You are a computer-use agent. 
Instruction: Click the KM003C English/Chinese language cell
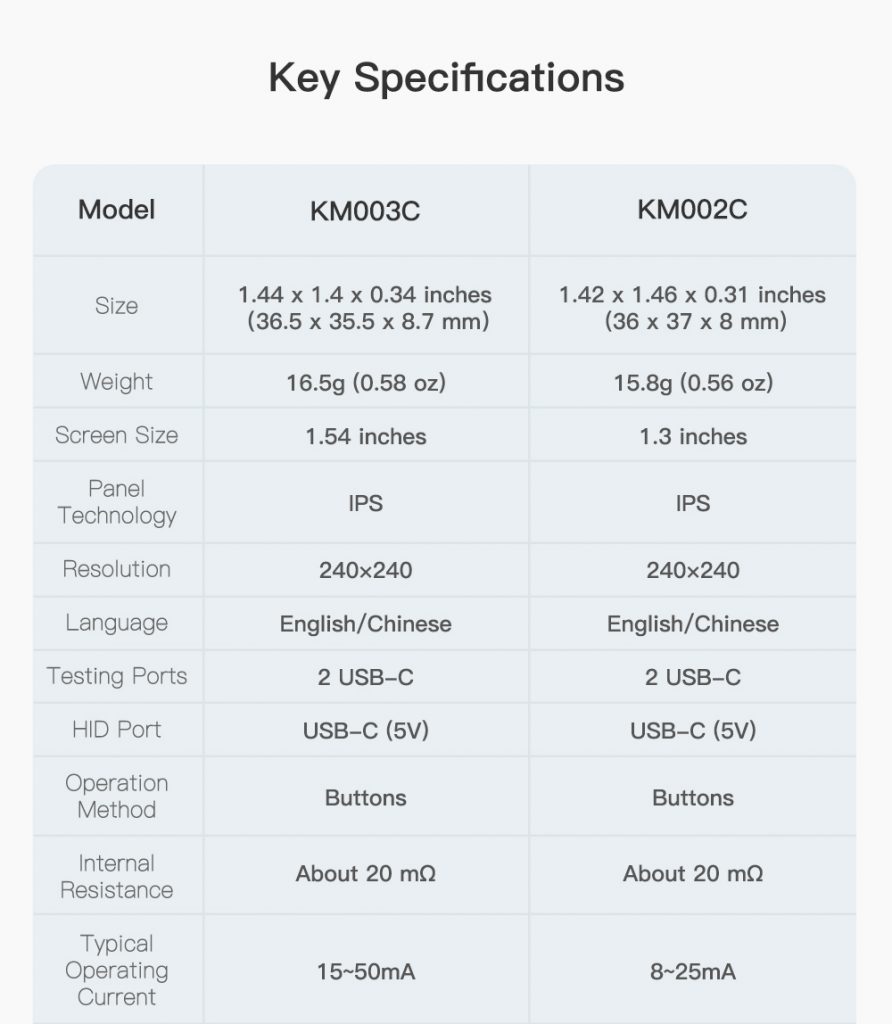tap(365, 624)
